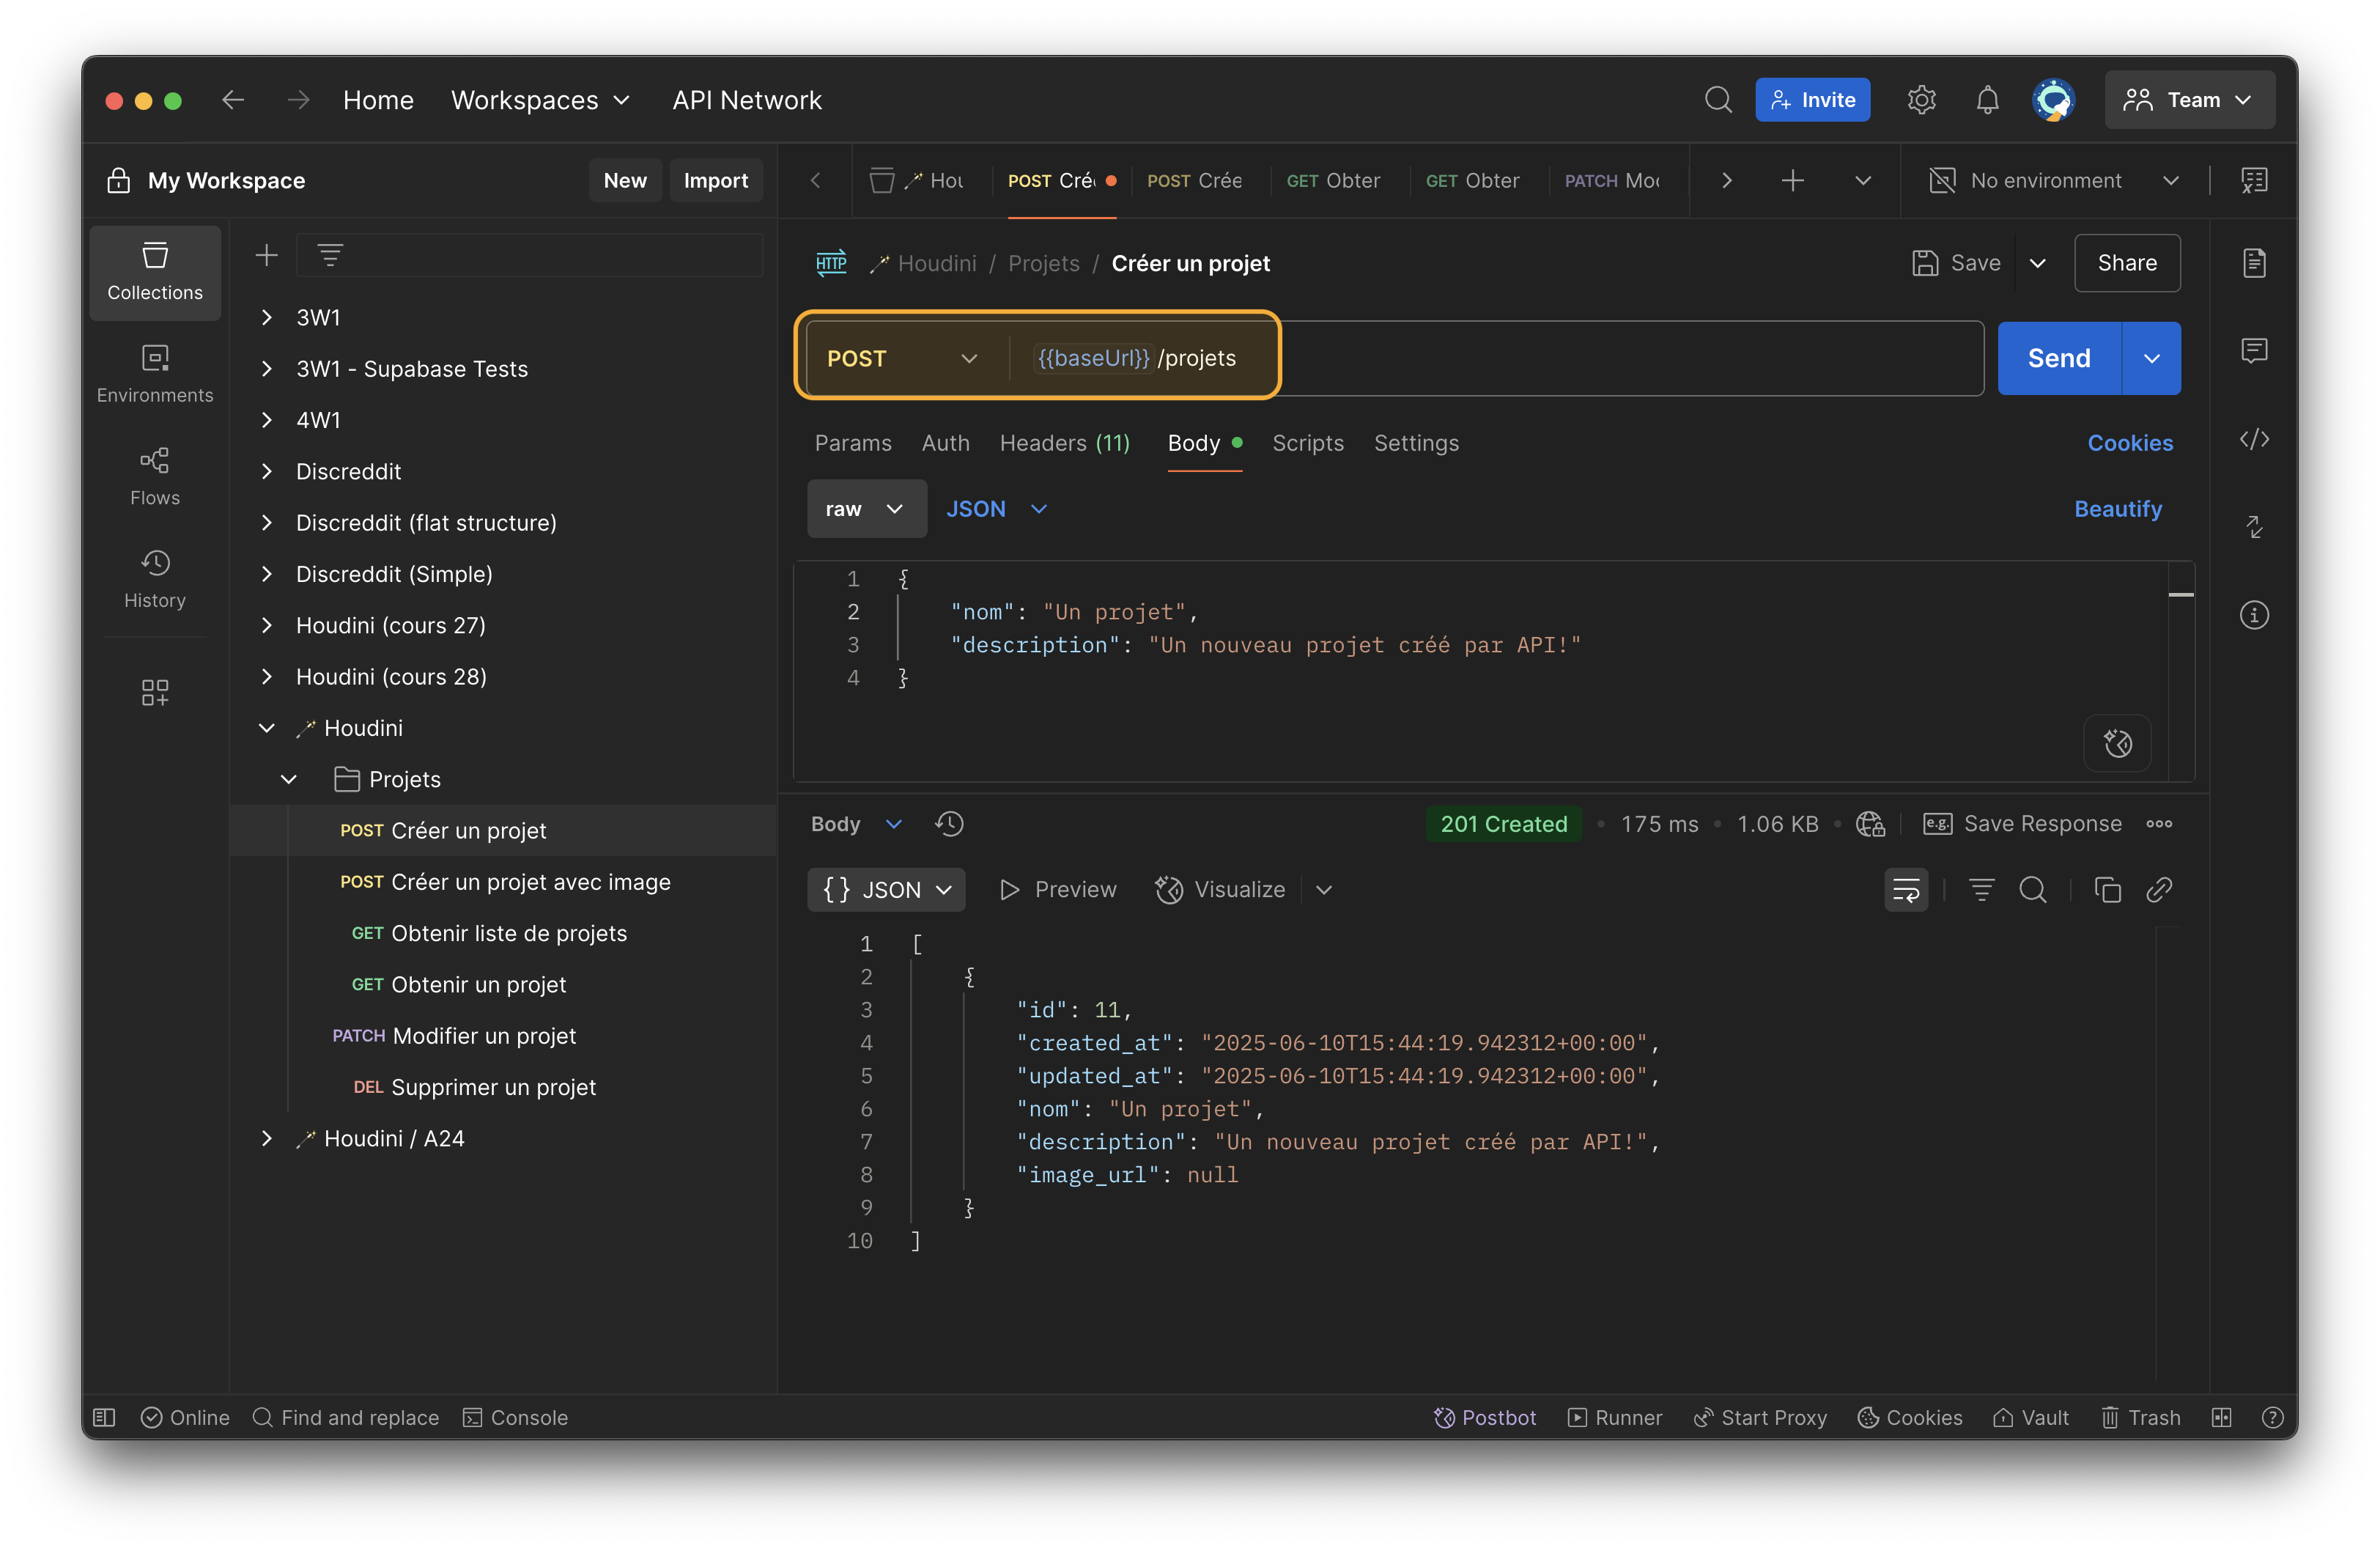Open the code snippet icon
Viewport: 2380px width, 1548px height.
click(x=2254, y=439)
